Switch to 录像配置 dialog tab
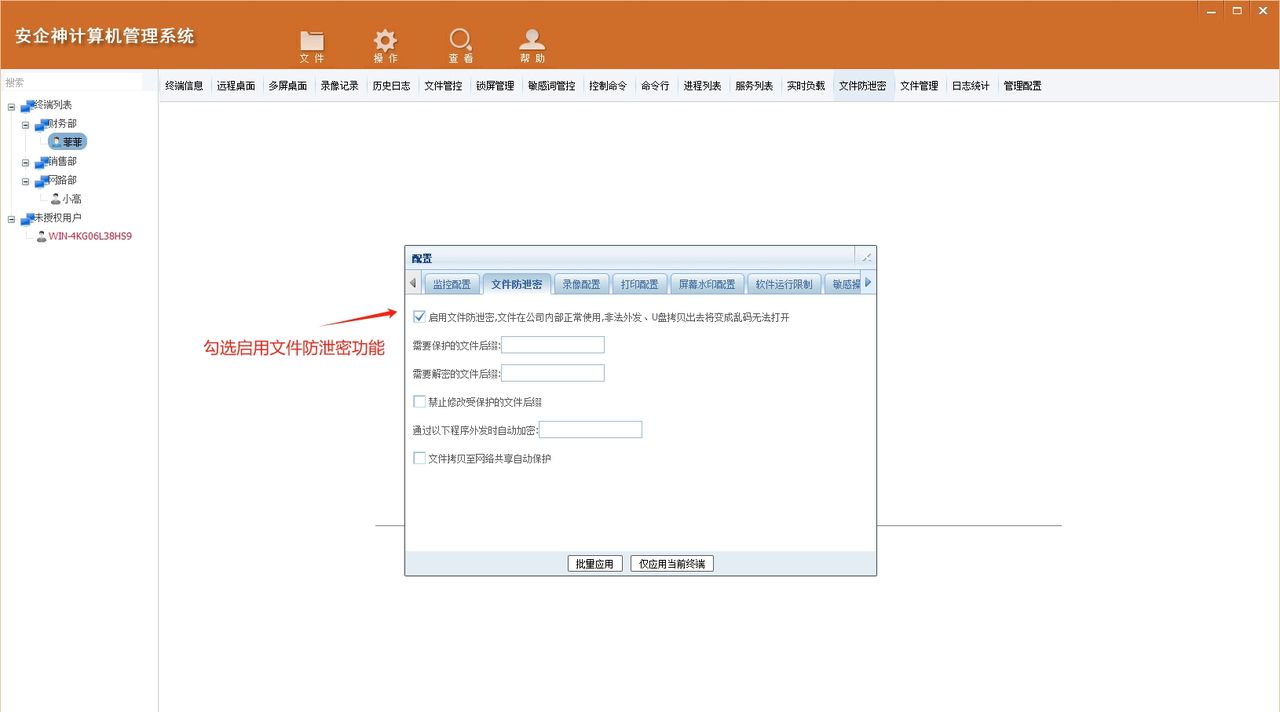 (x=581, y=284)
